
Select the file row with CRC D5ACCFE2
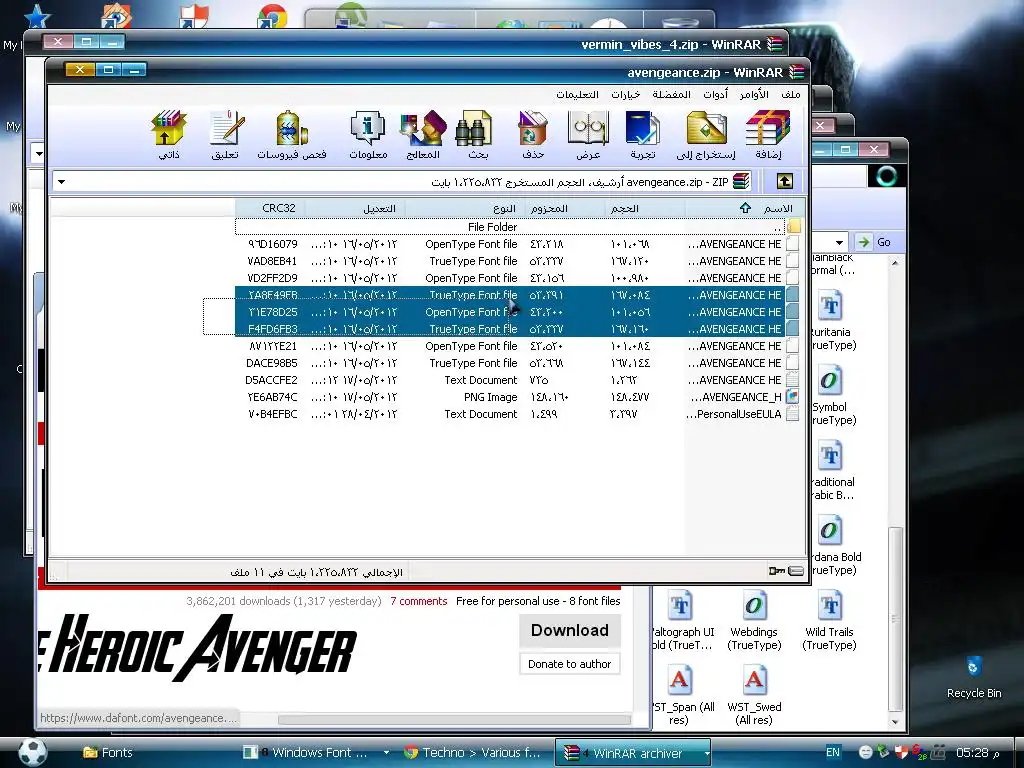[x=517, y=379]
